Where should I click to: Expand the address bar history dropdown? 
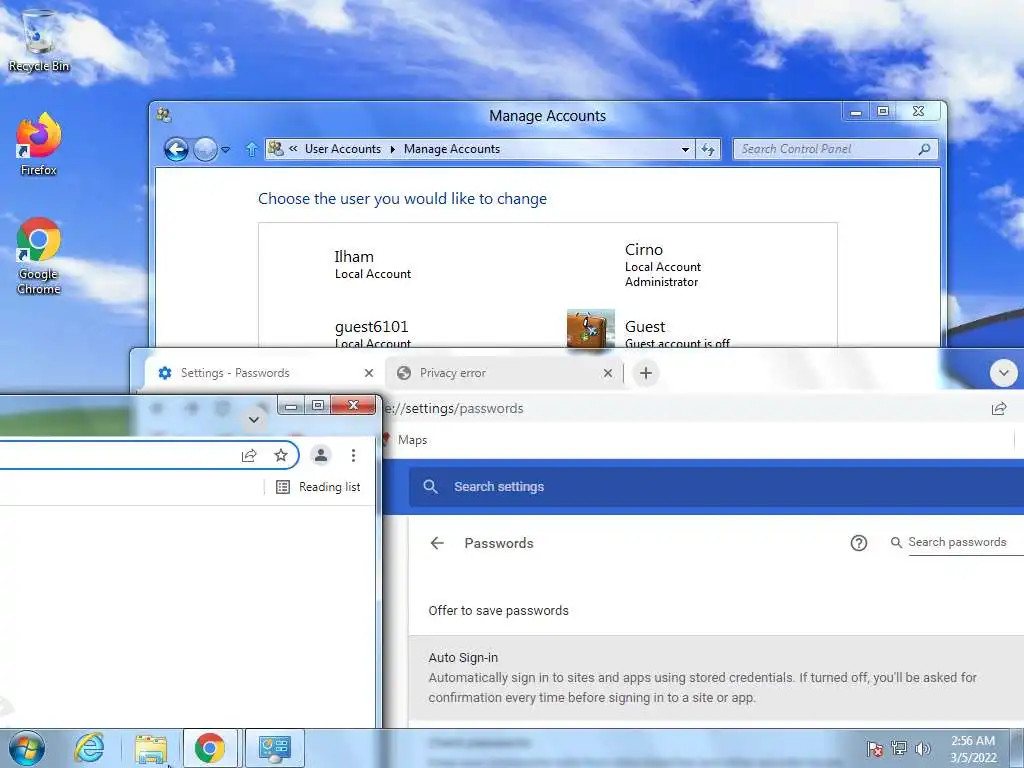[685, 150]
